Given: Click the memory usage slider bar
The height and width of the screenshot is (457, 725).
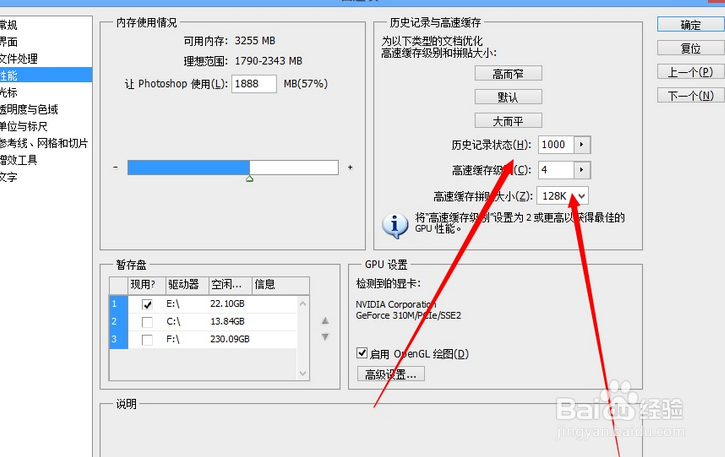Looking at the screenshot, I should (x=233, y=167).
